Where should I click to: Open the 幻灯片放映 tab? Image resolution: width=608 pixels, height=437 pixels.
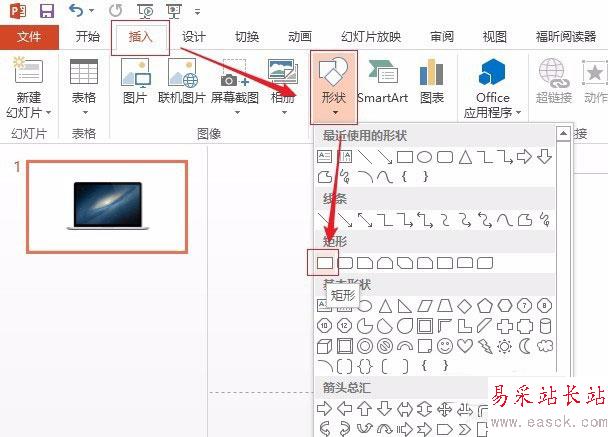[x=371, y=37]
